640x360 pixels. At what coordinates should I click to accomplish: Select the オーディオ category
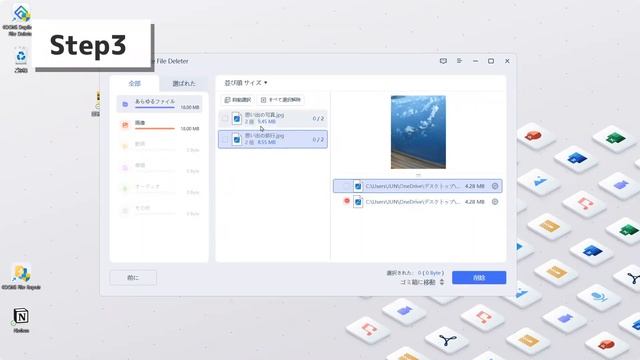[159, 189]
